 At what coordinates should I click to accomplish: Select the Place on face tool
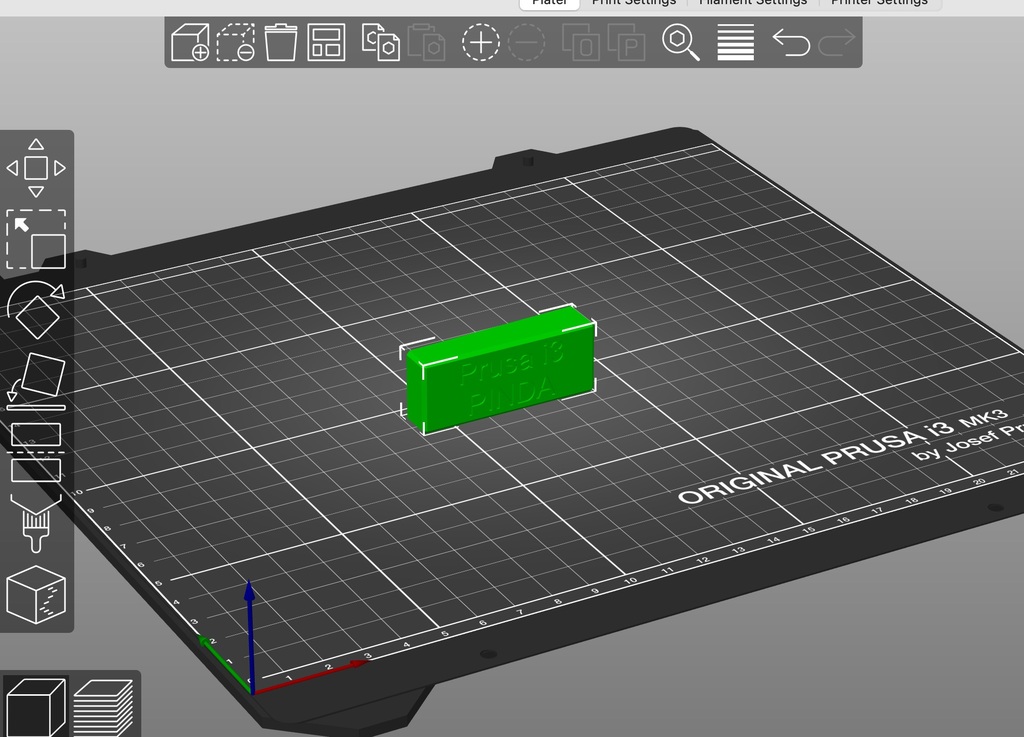(x=36, y=382)
